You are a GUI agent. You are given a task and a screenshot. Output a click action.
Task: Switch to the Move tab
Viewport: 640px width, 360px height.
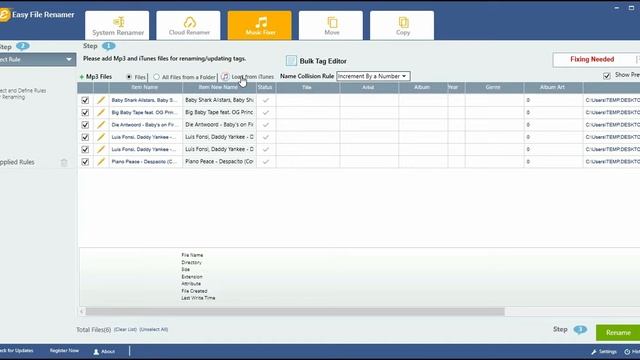(x=331, y=25)
